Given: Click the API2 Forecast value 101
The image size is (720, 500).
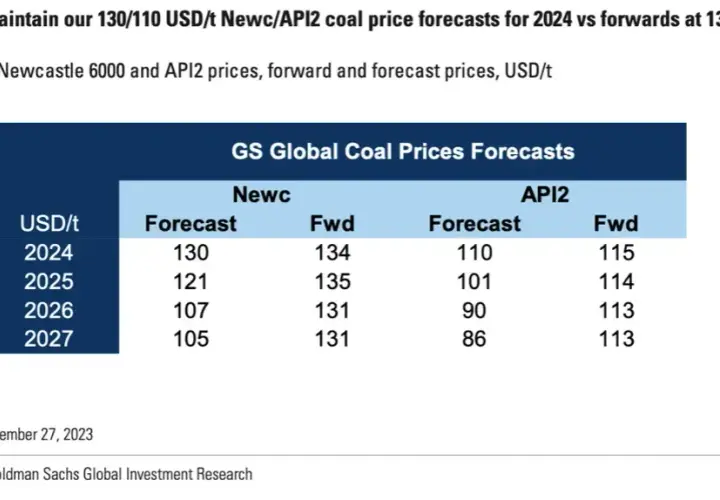Looking at the screenshot, I should (474, 281).
